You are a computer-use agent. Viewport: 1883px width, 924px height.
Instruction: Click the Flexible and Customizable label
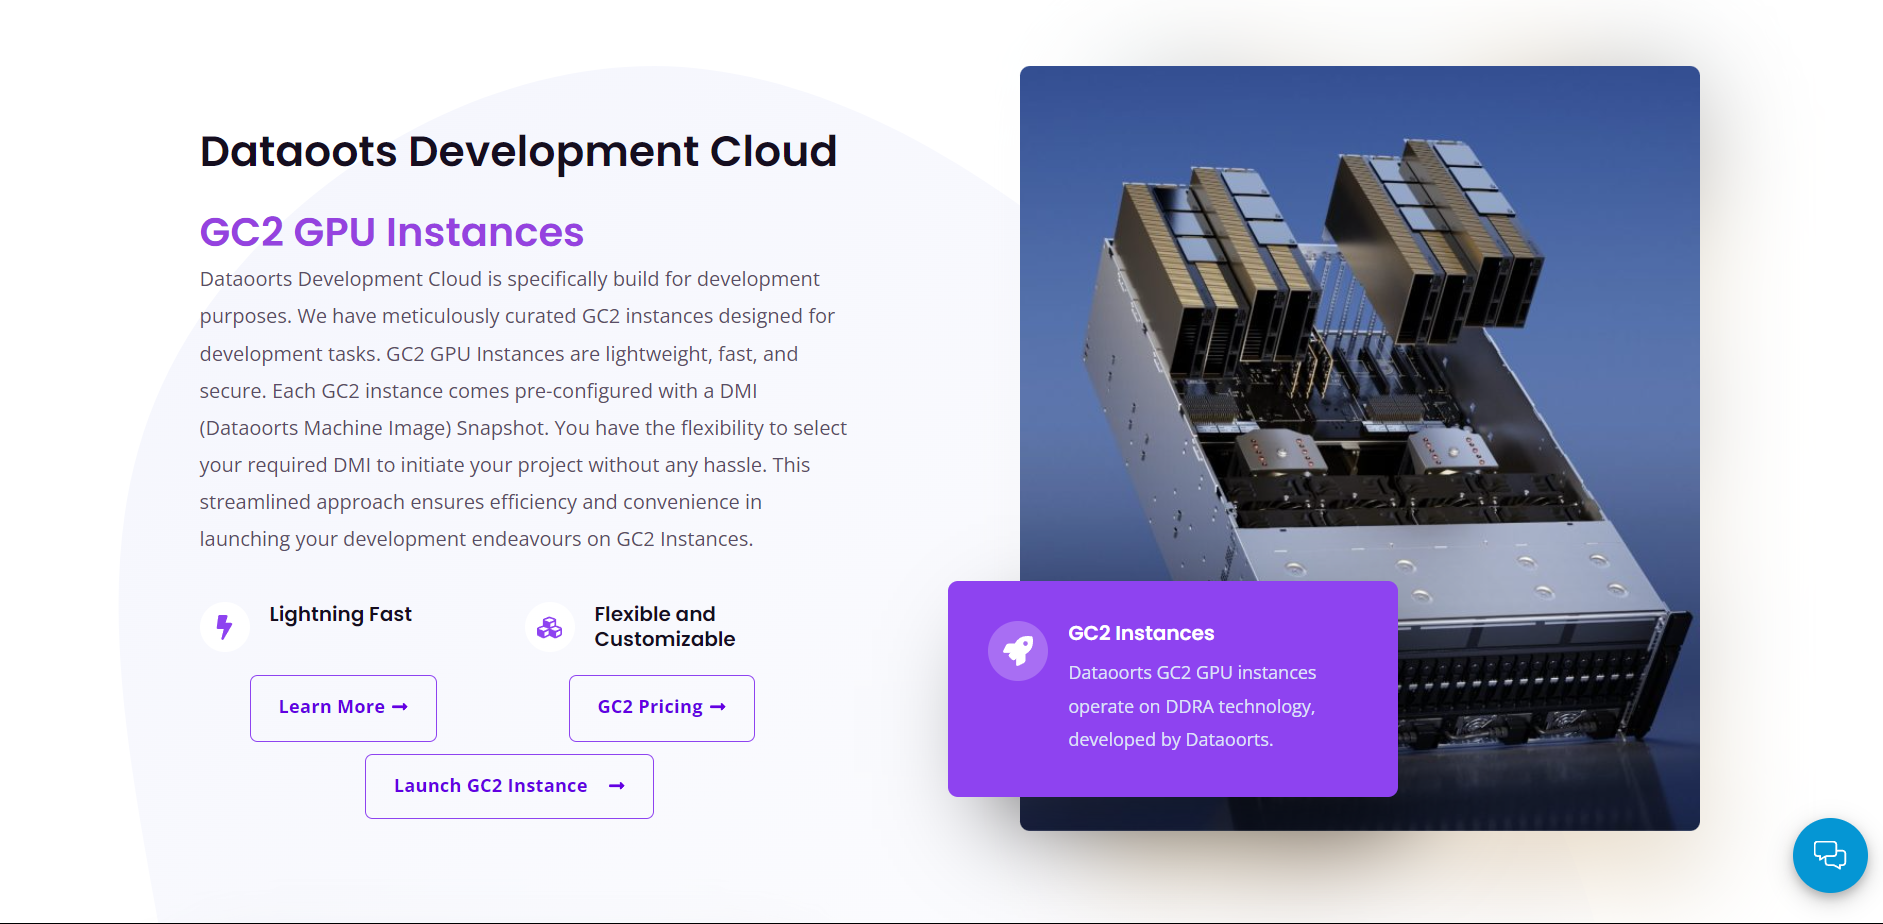click(x=665, y=627)
